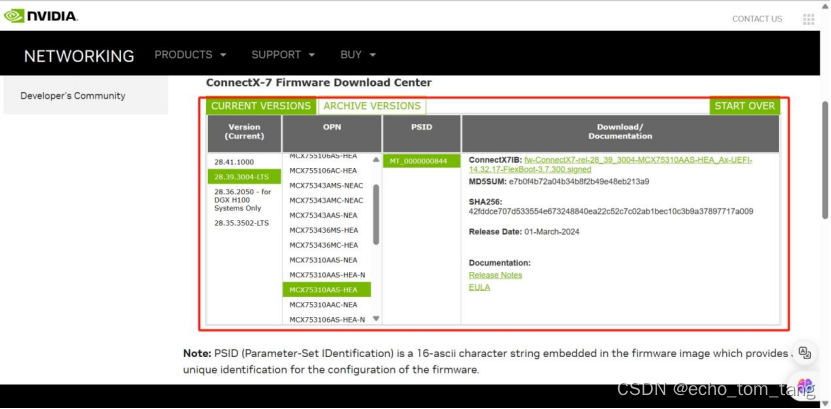Open the Release Notes documentation link
Image resolution: width=831 pixels, height=409 pixels.
495,275
